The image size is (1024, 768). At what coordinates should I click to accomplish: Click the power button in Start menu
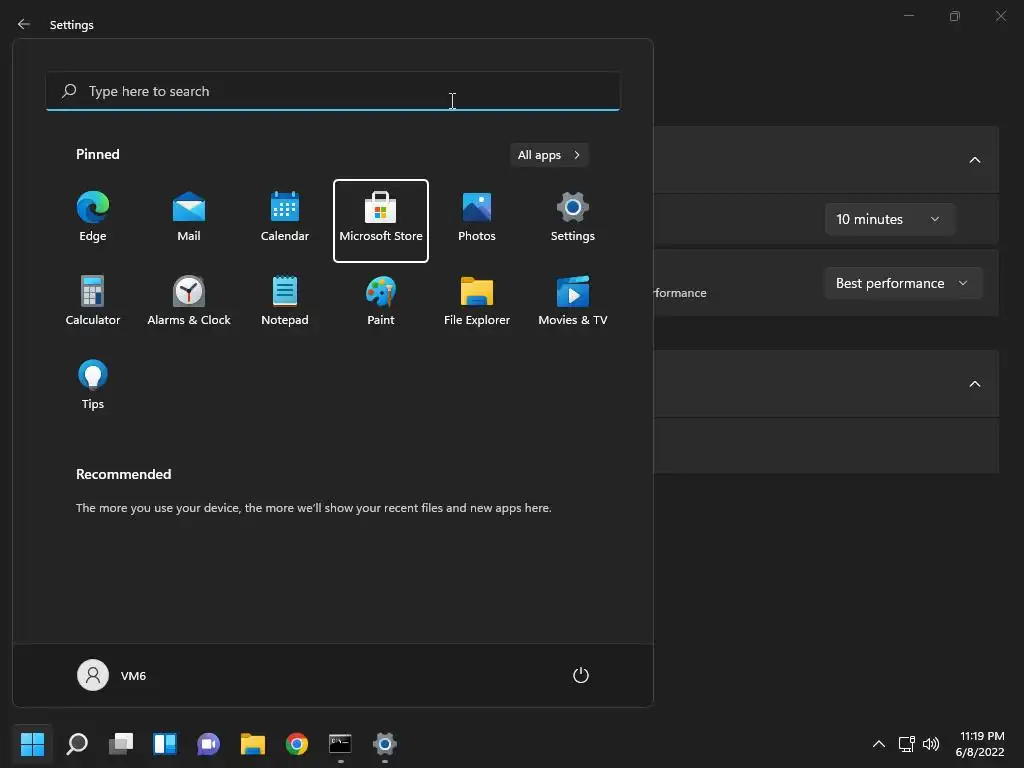coord(581,675)
